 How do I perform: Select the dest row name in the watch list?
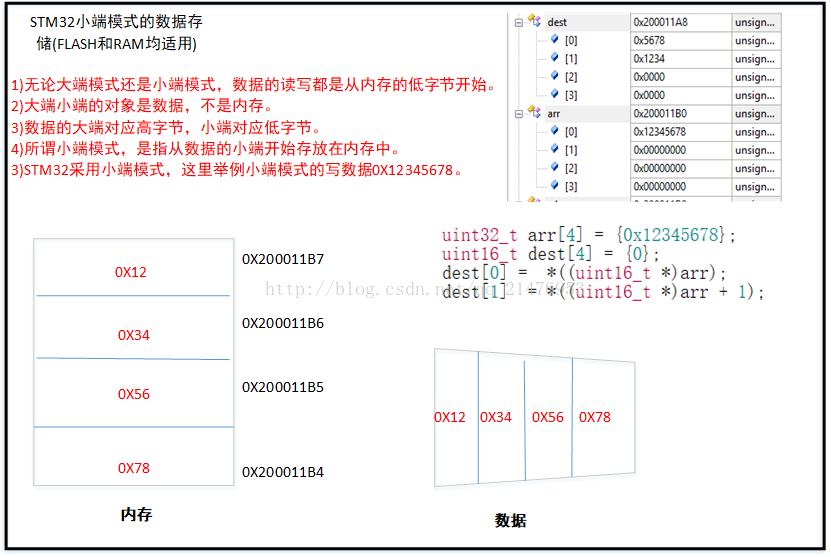[557, 22]
